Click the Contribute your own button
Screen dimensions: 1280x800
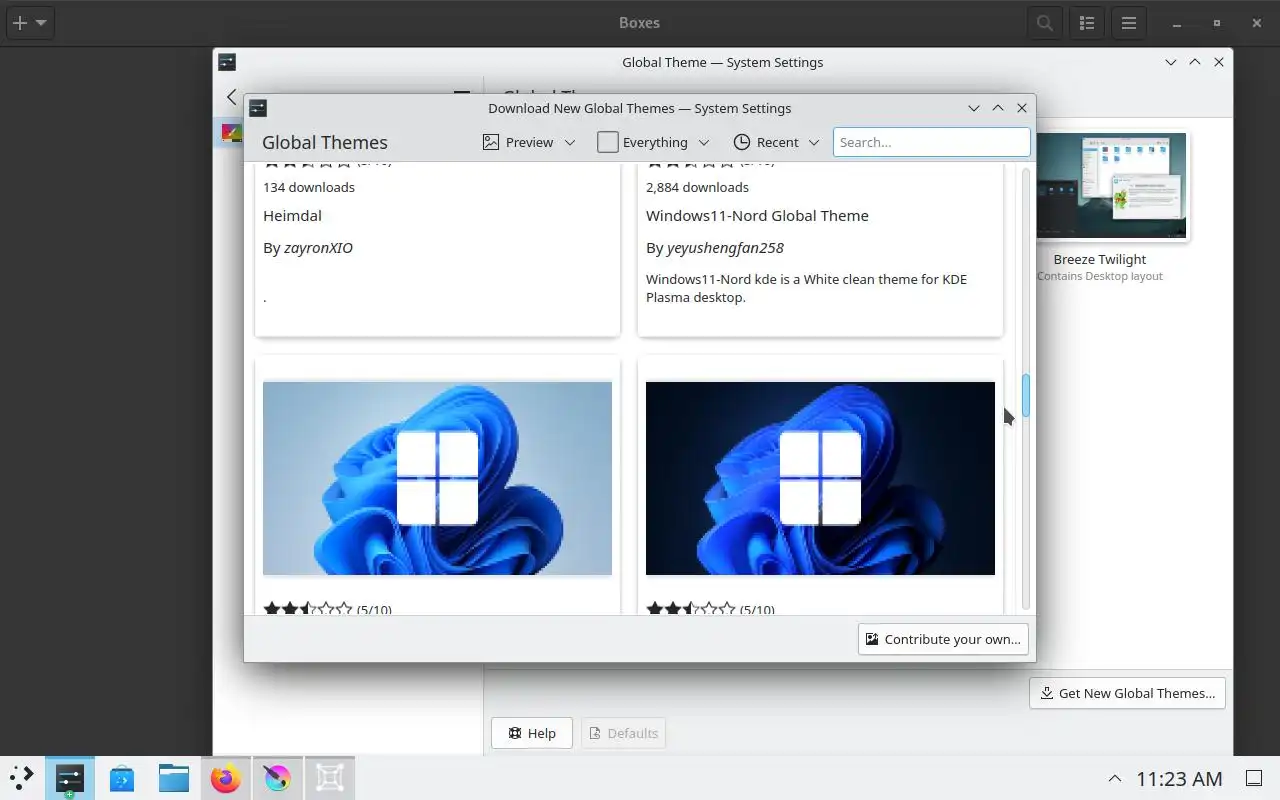pyautogui.click(x=943, y=639)
